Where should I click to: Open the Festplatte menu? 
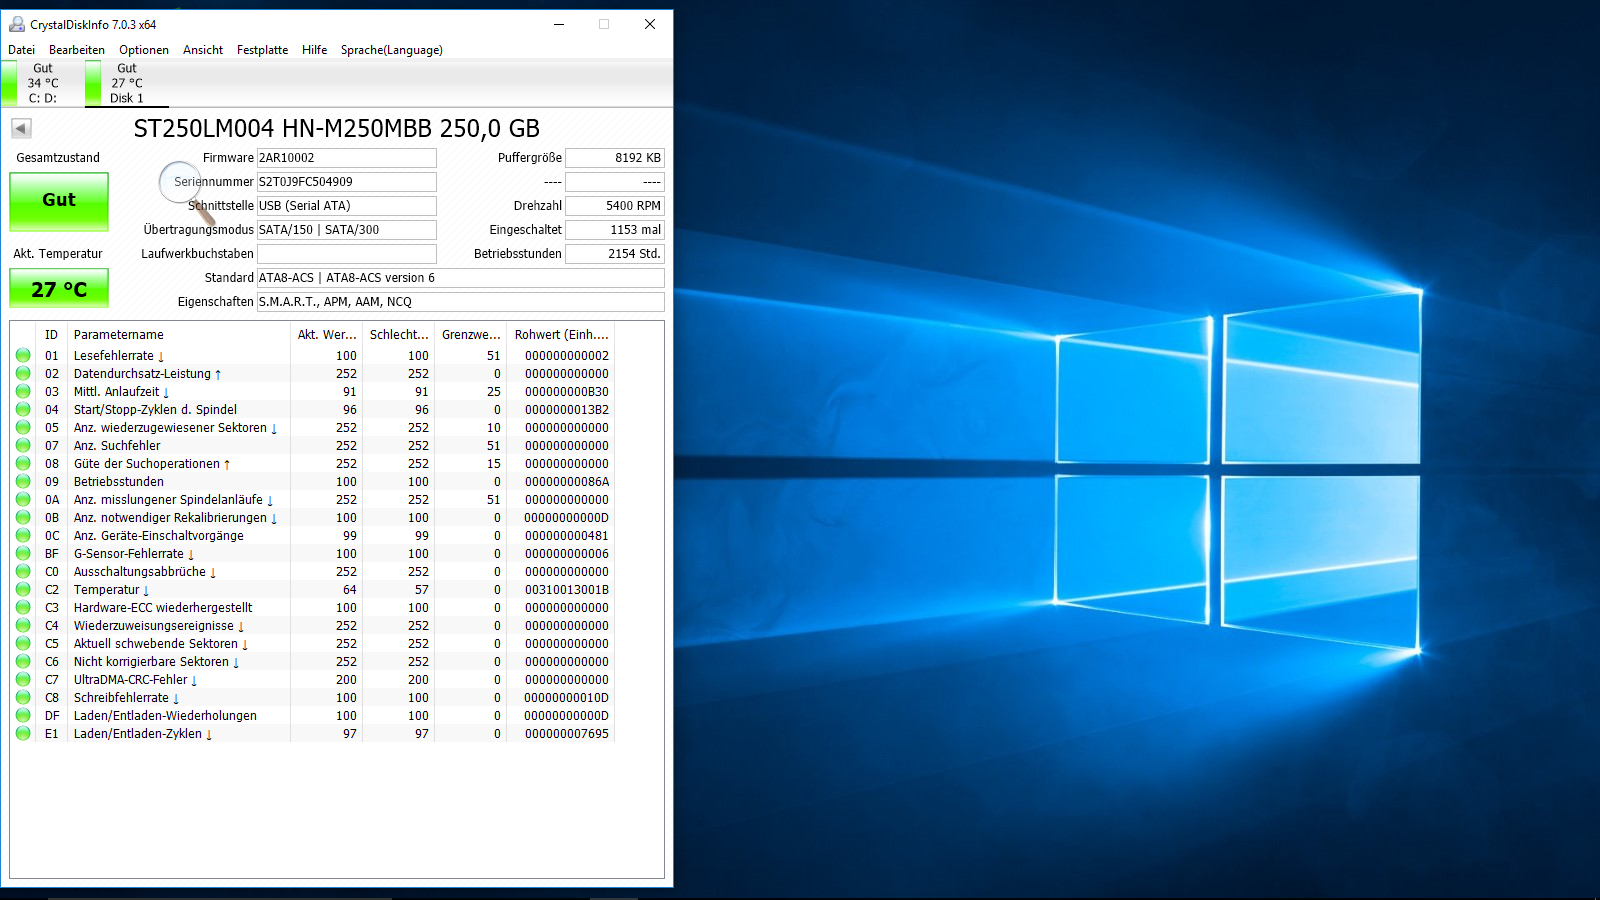click(262, 50)
